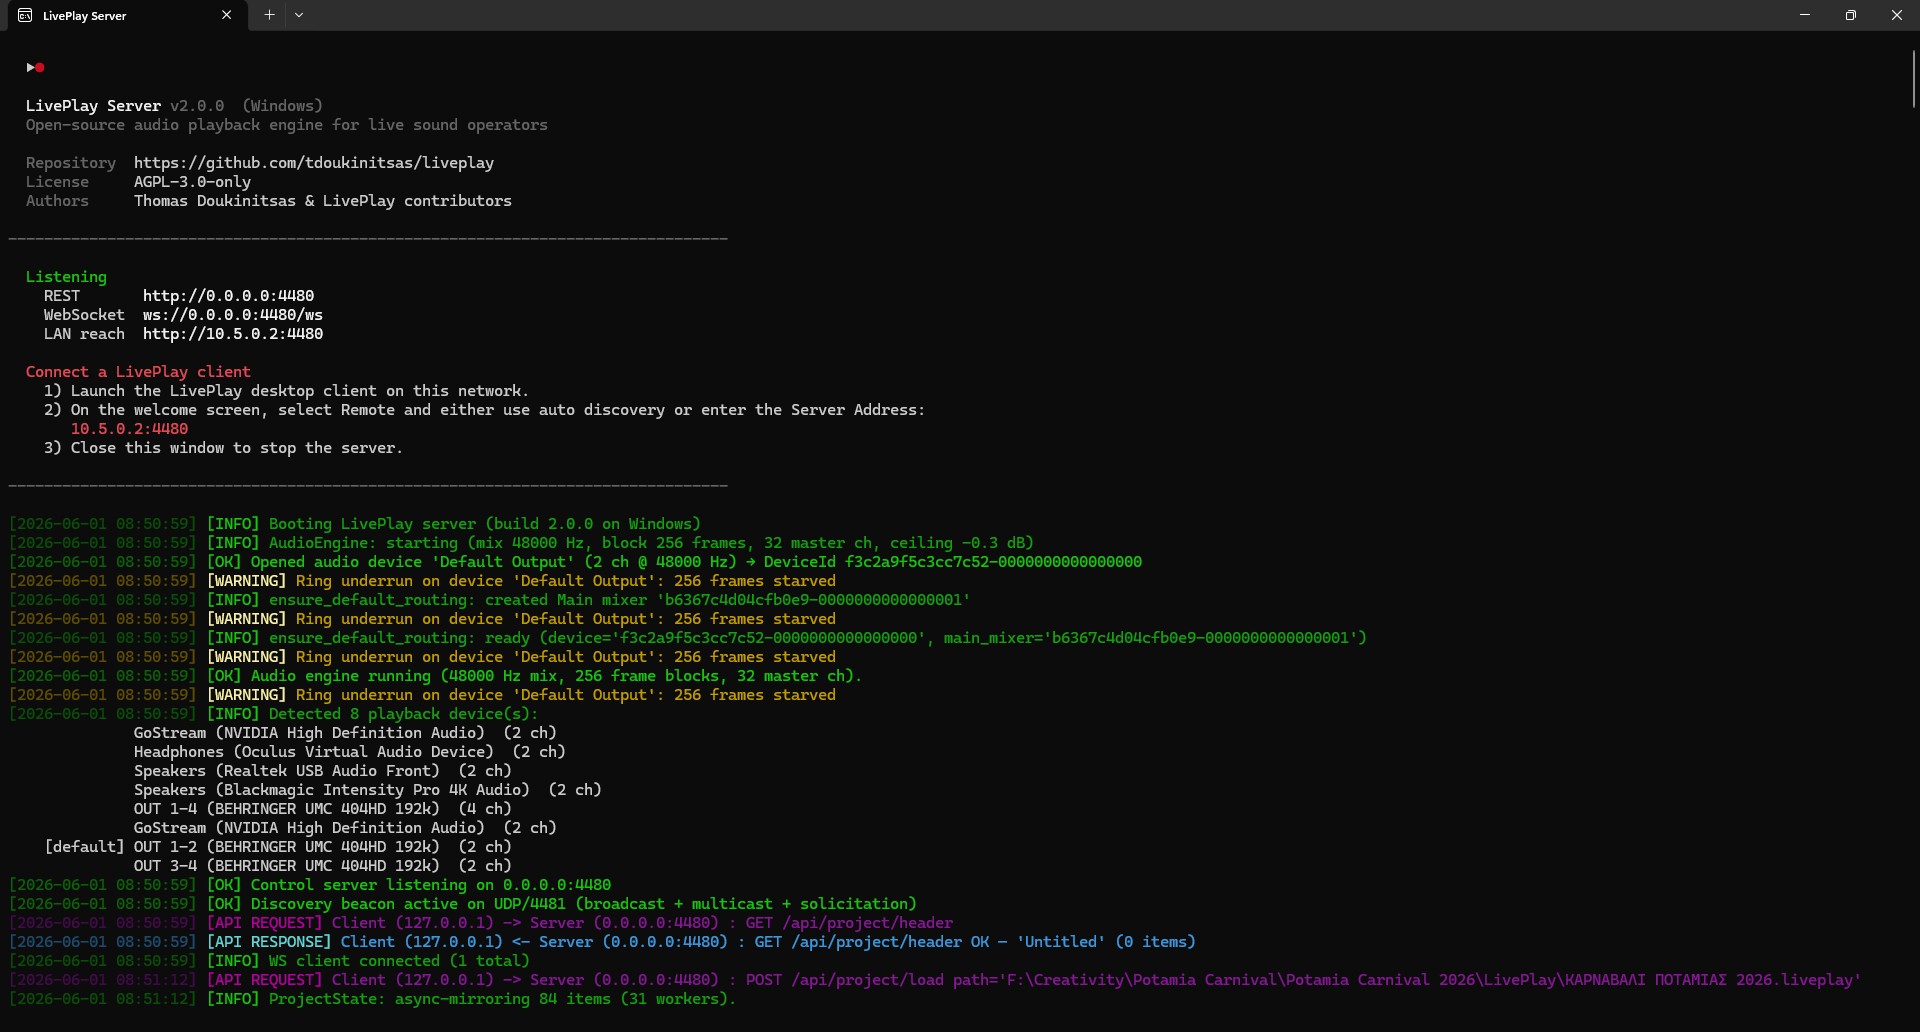This screenshot has width=1920, height=1032.
Task: Click 'OUT 1-4 (BEHRINGER UMC 404HD 192k)' entry
Action: tap(322, 808)
